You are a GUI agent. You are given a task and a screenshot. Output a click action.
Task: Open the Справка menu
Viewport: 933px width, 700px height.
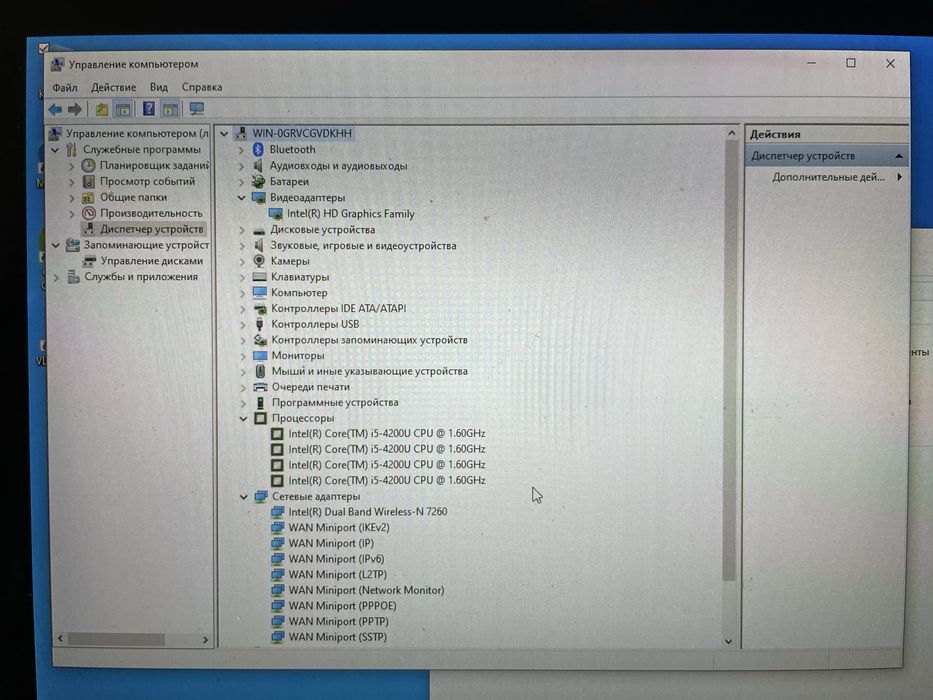(x=202, y=88)
